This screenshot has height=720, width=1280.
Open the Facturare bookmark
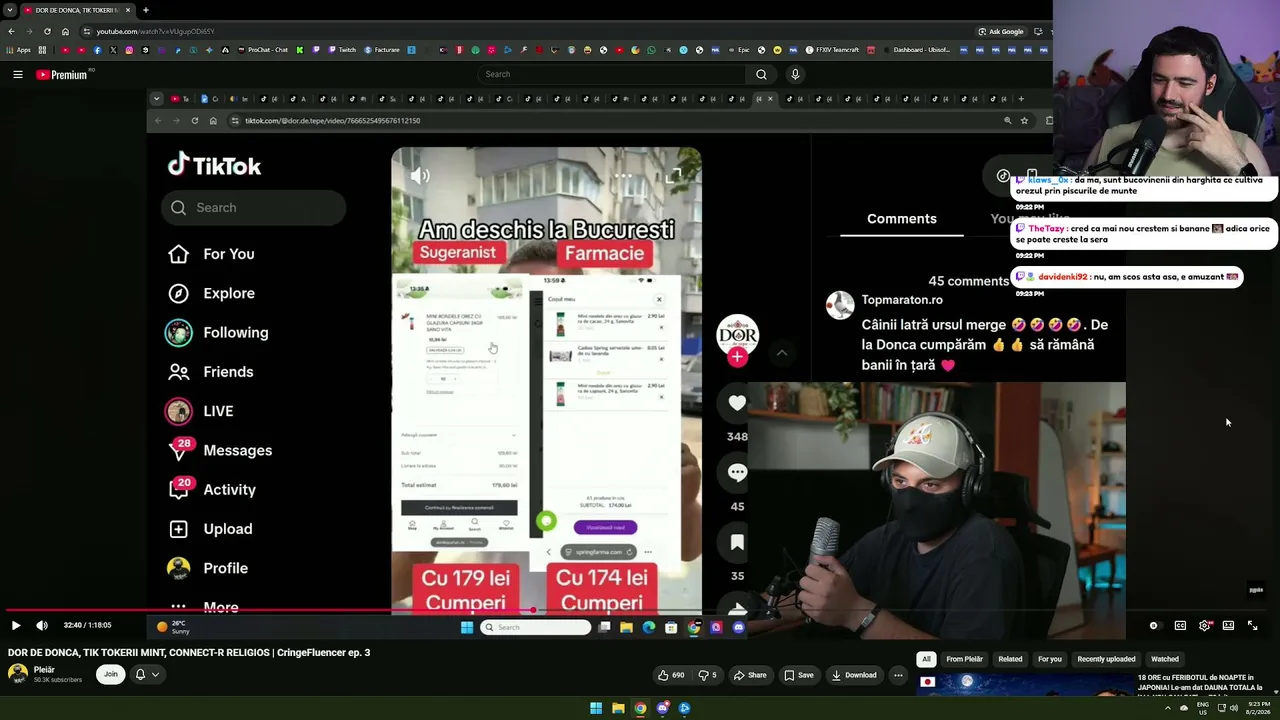pos(382,50)
